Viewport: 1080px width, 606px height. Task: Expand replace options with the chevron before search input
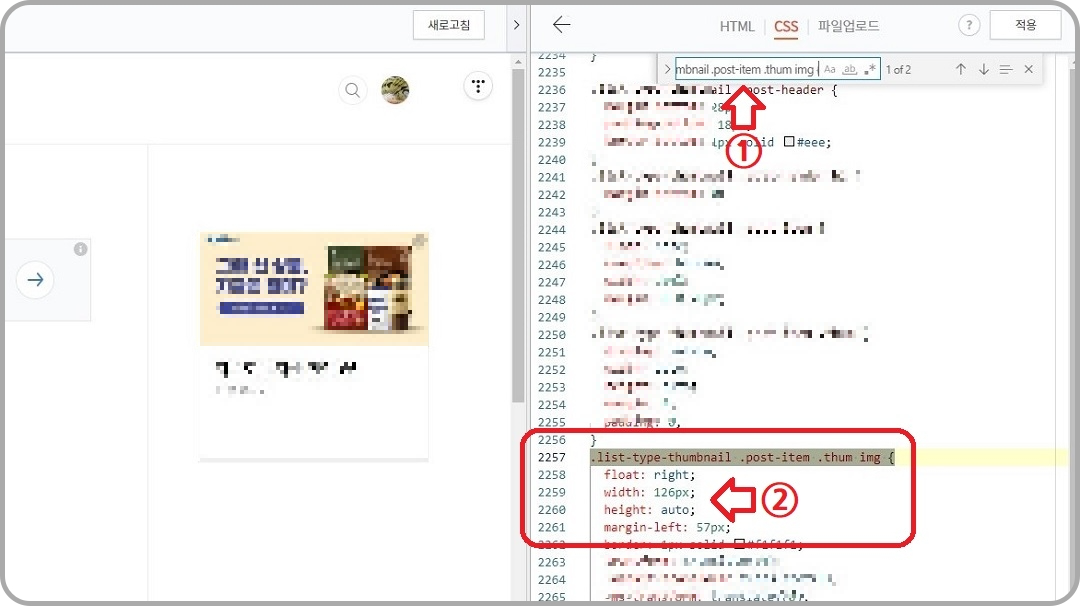click(x=668, y=68)
